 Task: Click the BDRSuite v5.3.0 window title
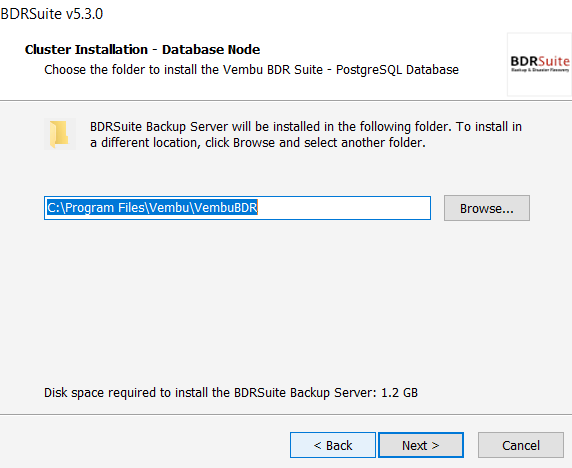click(52, 14)
